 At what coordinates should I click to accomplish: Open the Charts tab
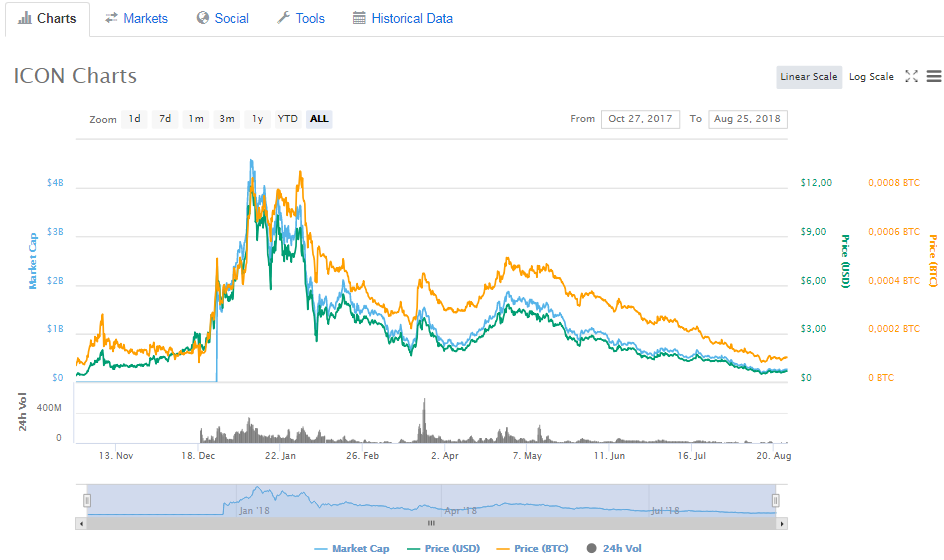tap(48, 19)
